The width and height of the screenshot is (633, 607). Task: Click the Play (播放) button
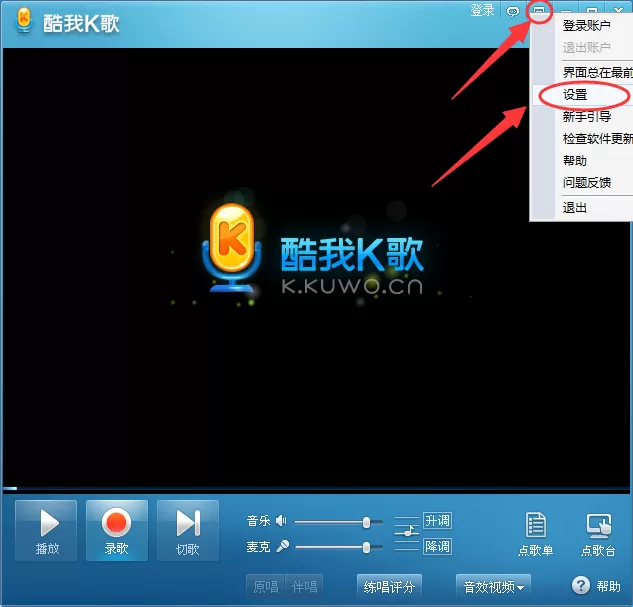(46, 530)
